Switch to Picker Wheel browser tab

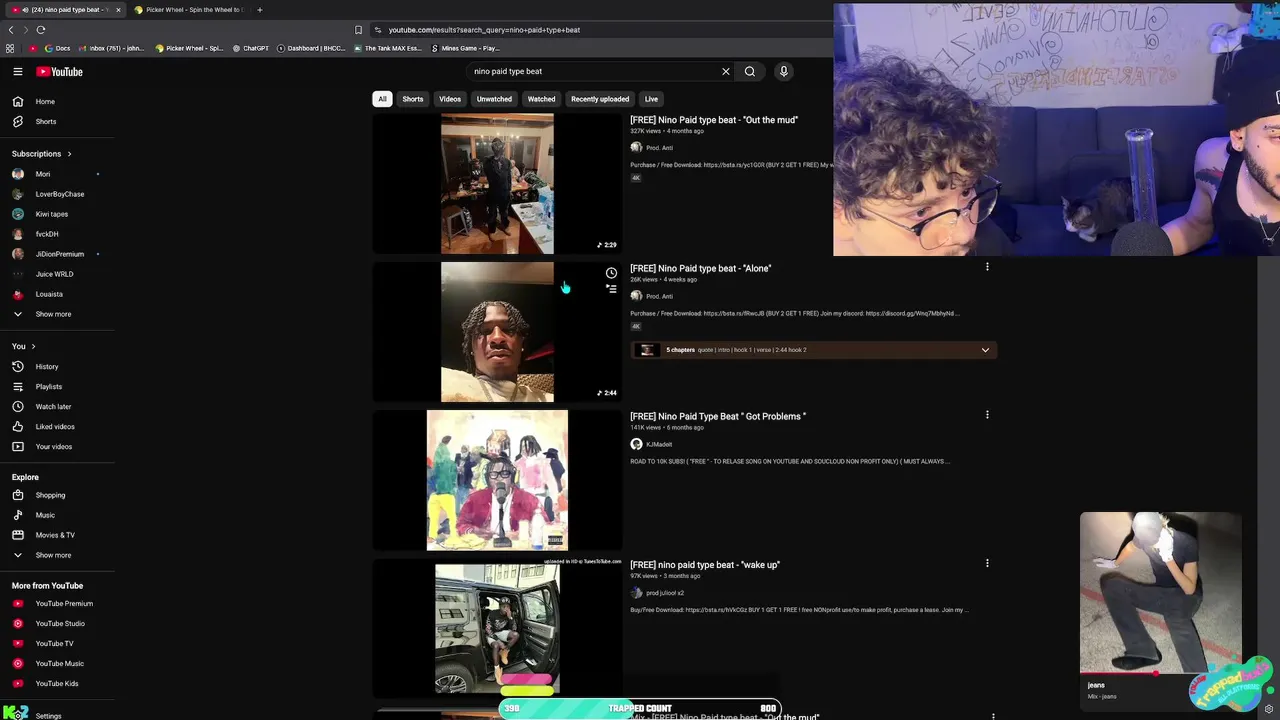(188, 10)
